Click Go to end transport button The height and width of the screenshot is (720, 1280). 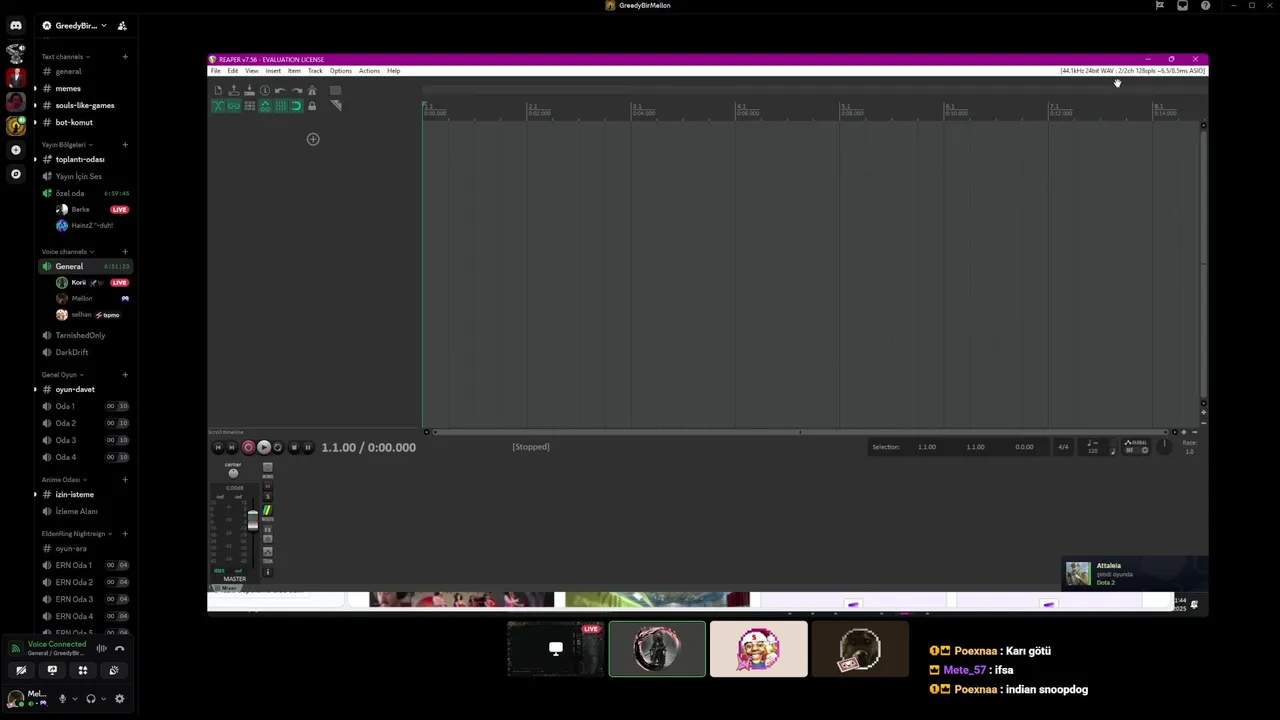232,448
